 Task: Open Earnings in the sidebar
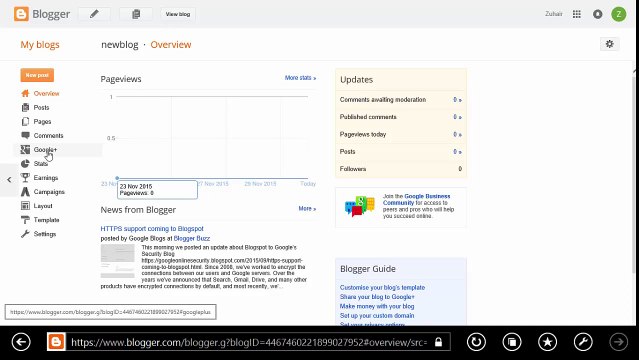(x=46, y=178)
